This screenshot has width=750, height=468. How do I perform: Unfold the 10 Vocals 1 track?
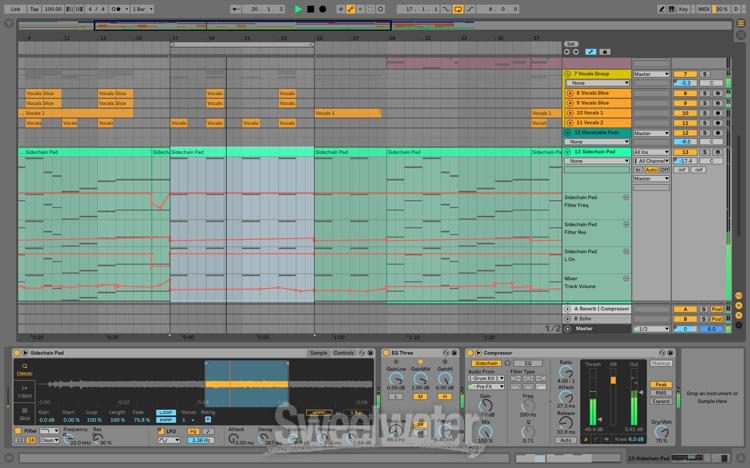[x=570, y=113]
